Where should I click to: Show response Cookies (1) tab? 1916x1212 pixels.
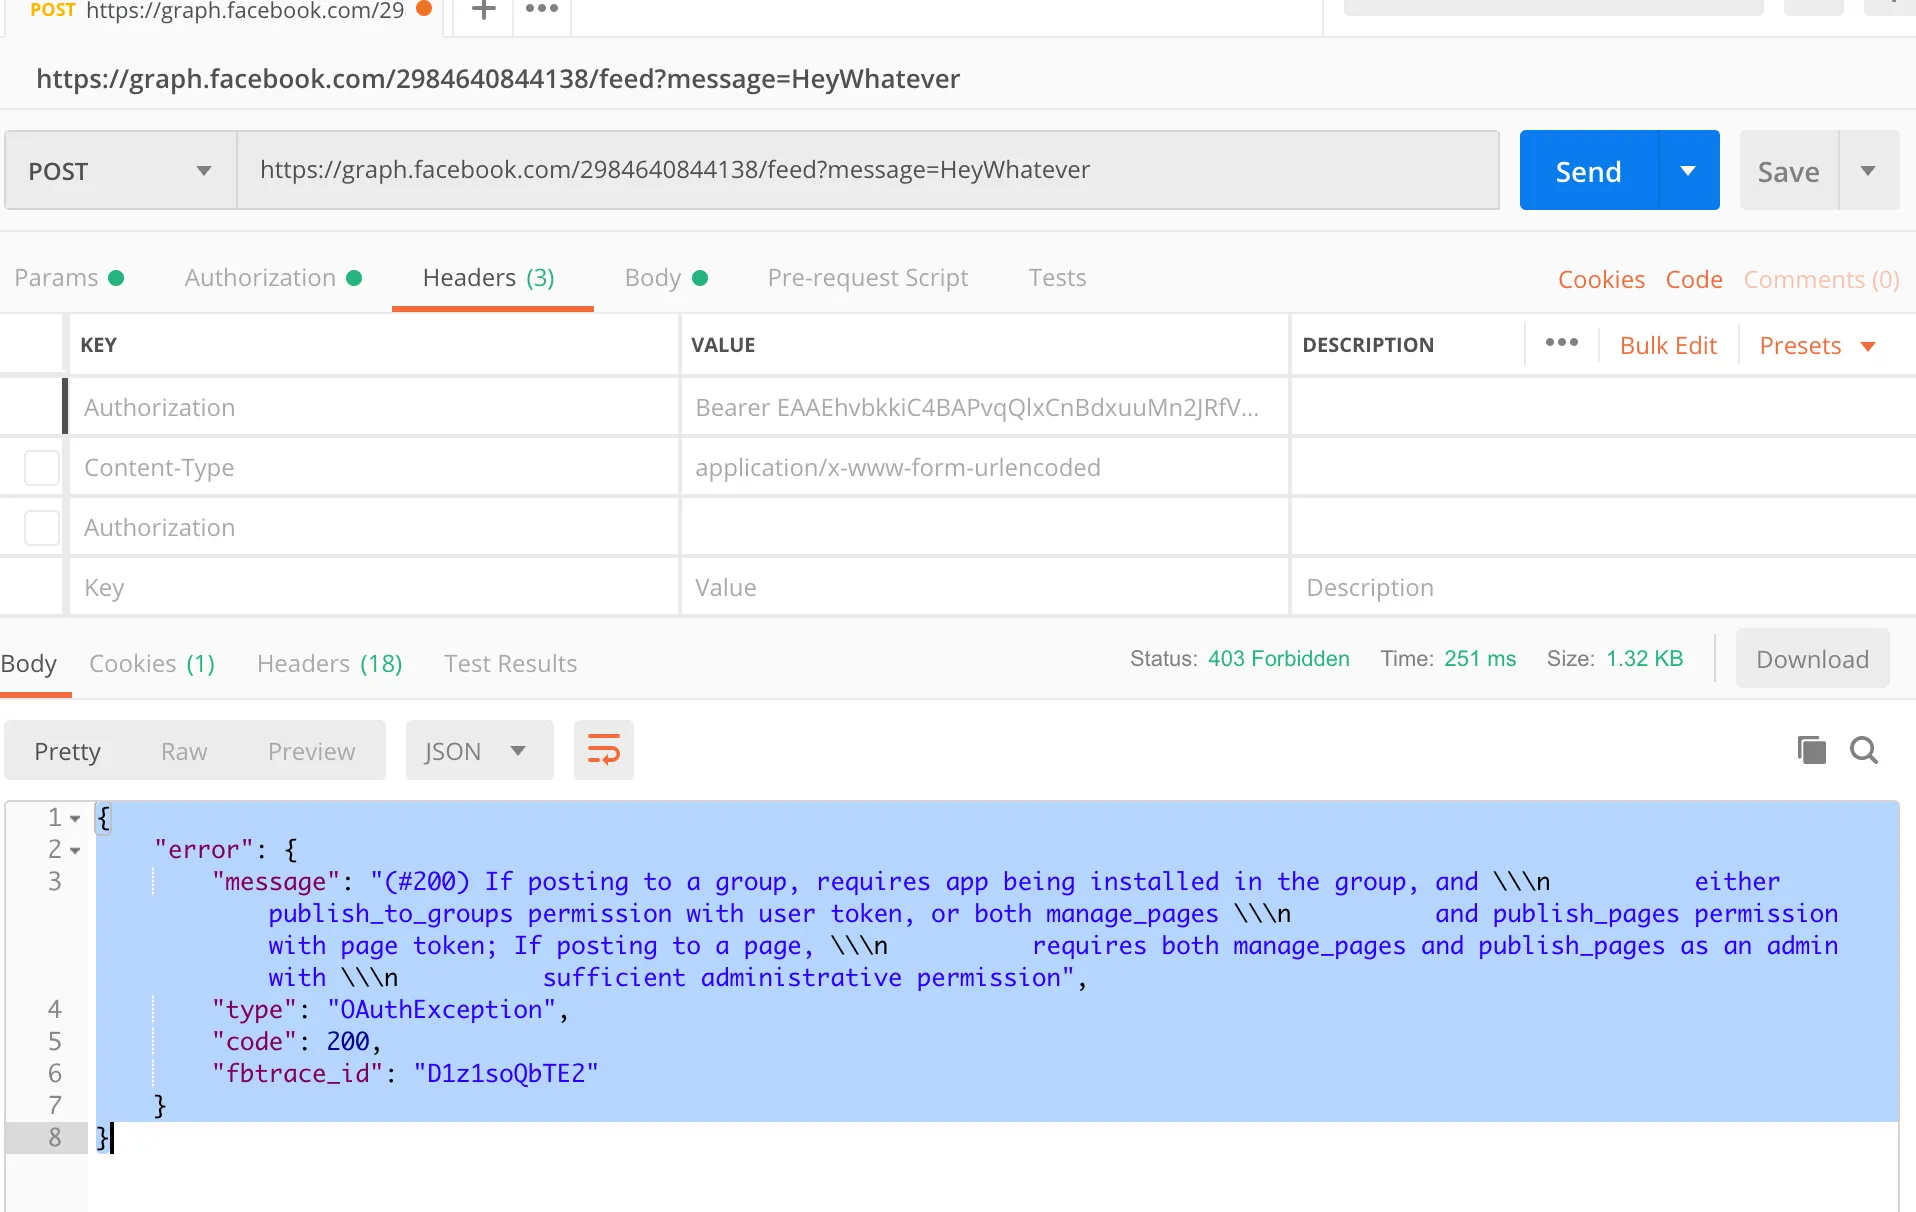coord(152,664)
